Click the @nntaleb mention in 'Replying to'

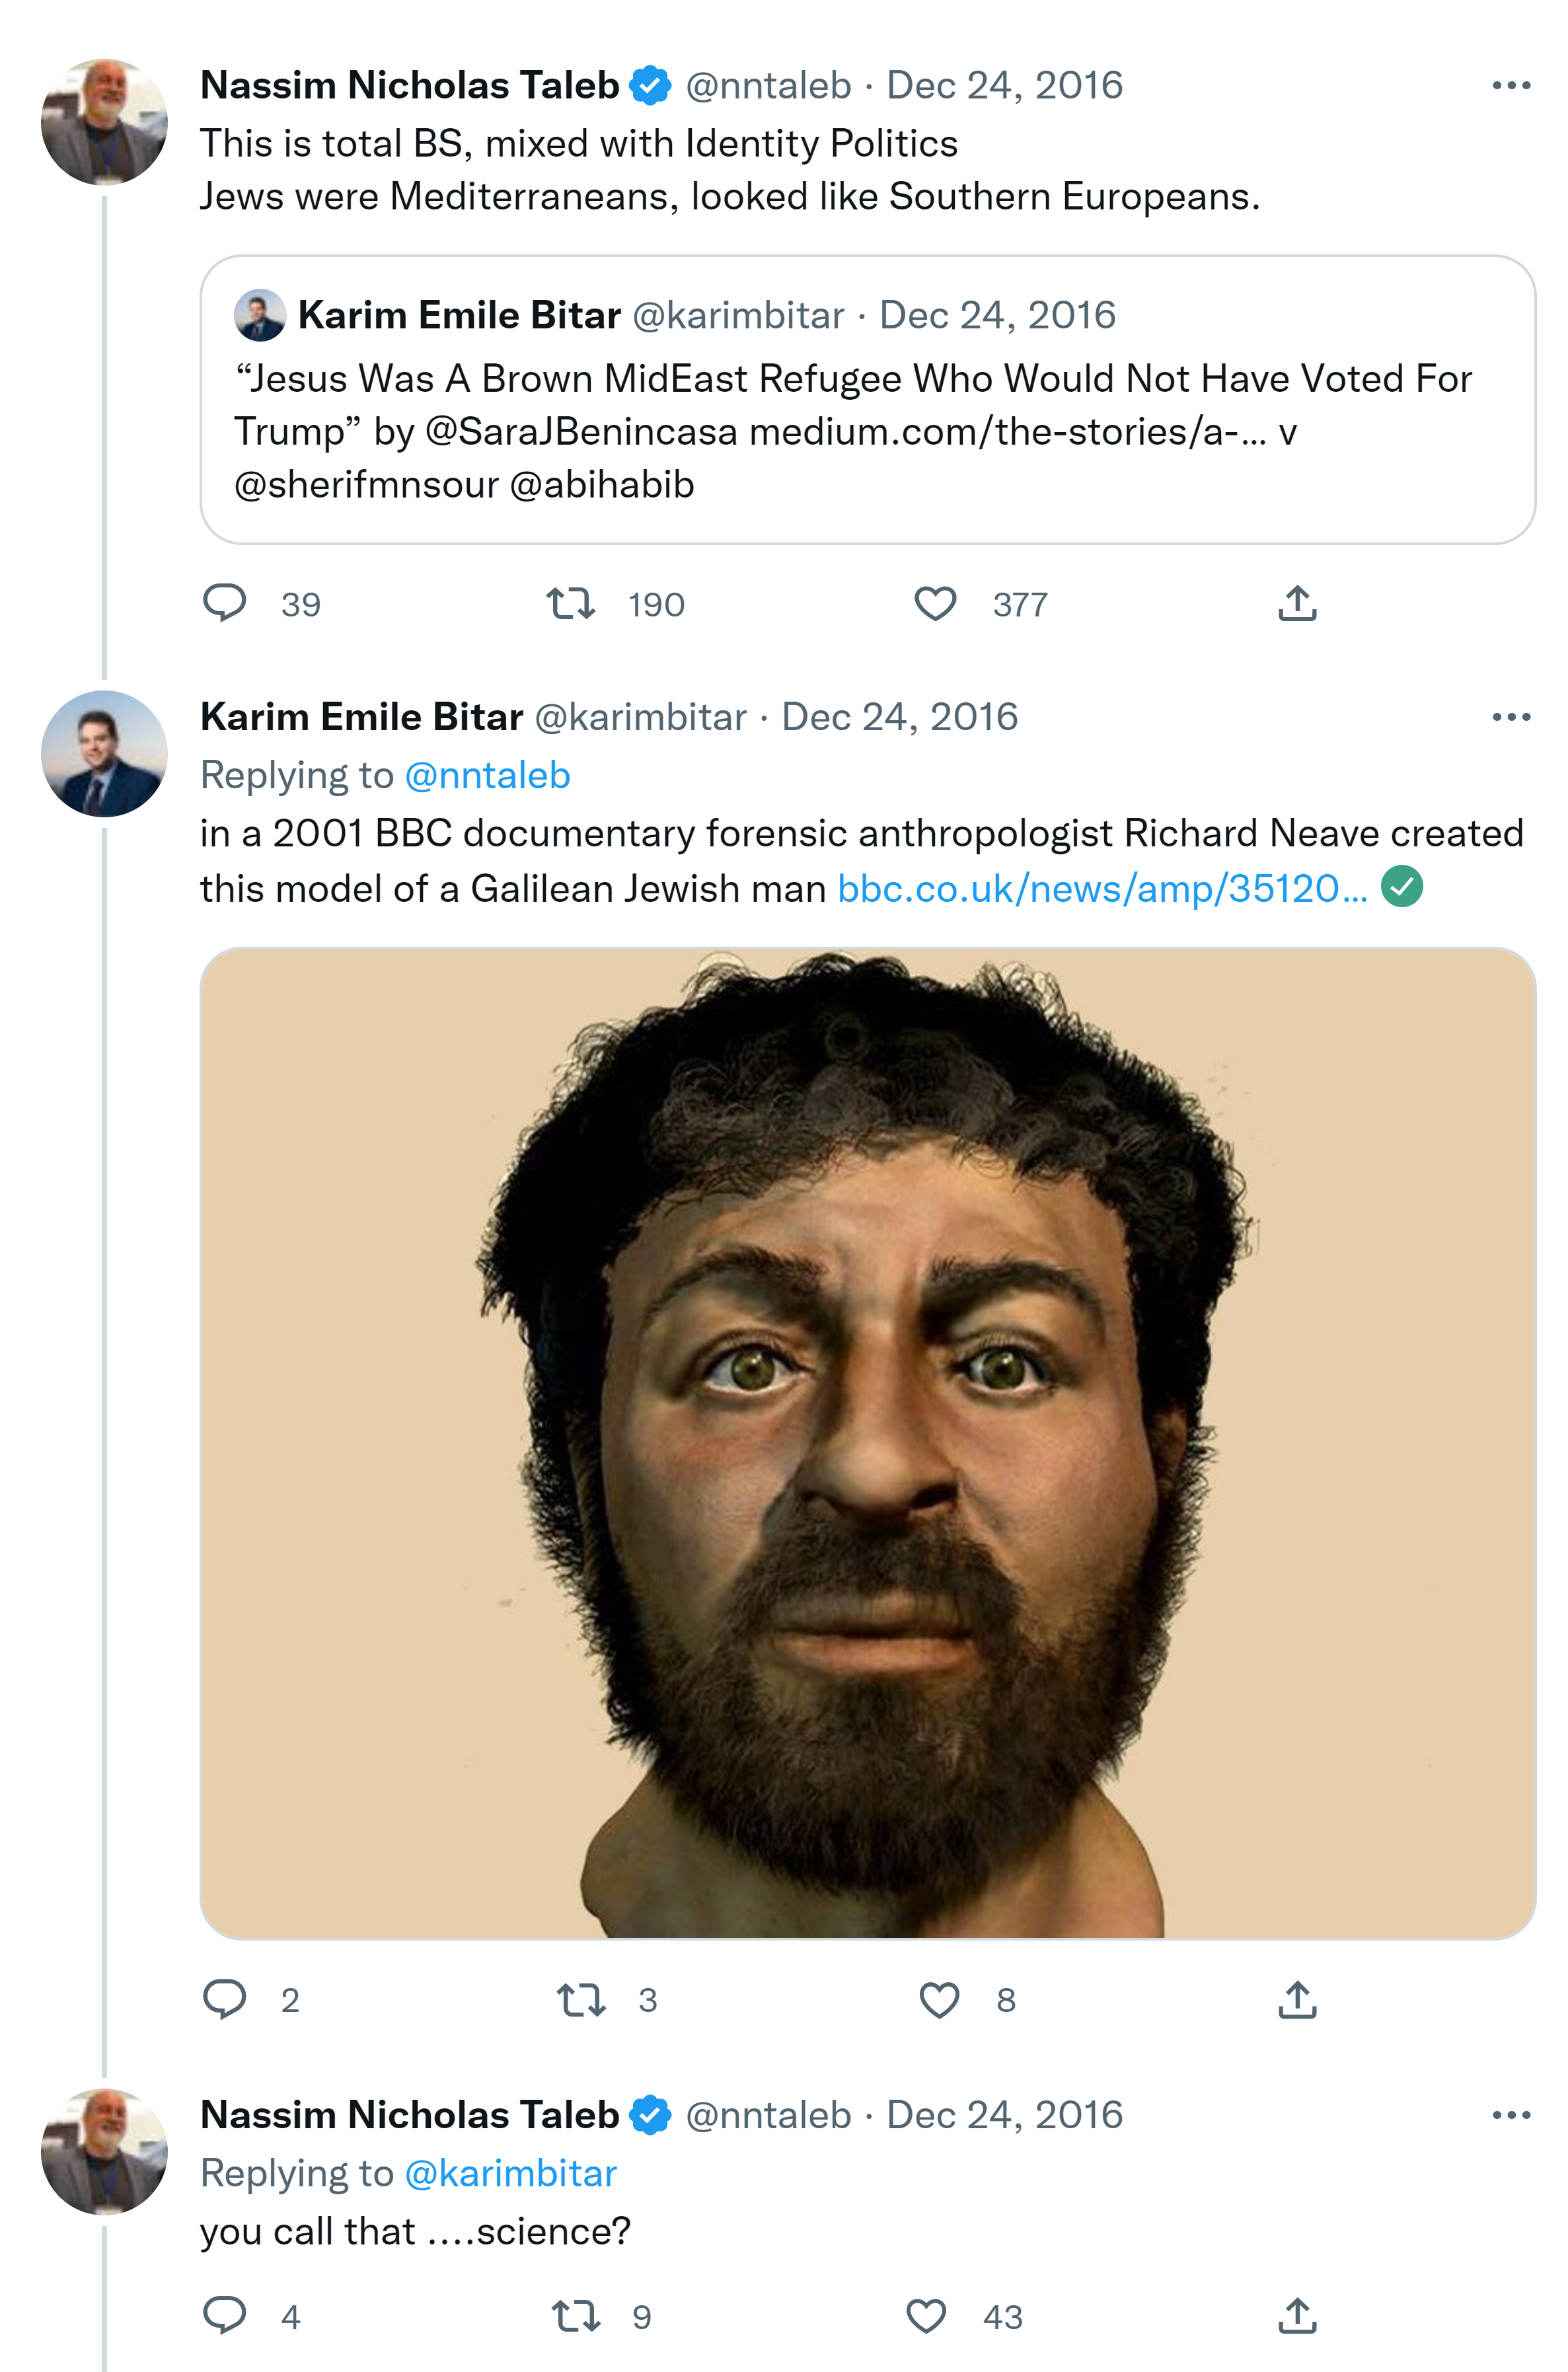487,775
